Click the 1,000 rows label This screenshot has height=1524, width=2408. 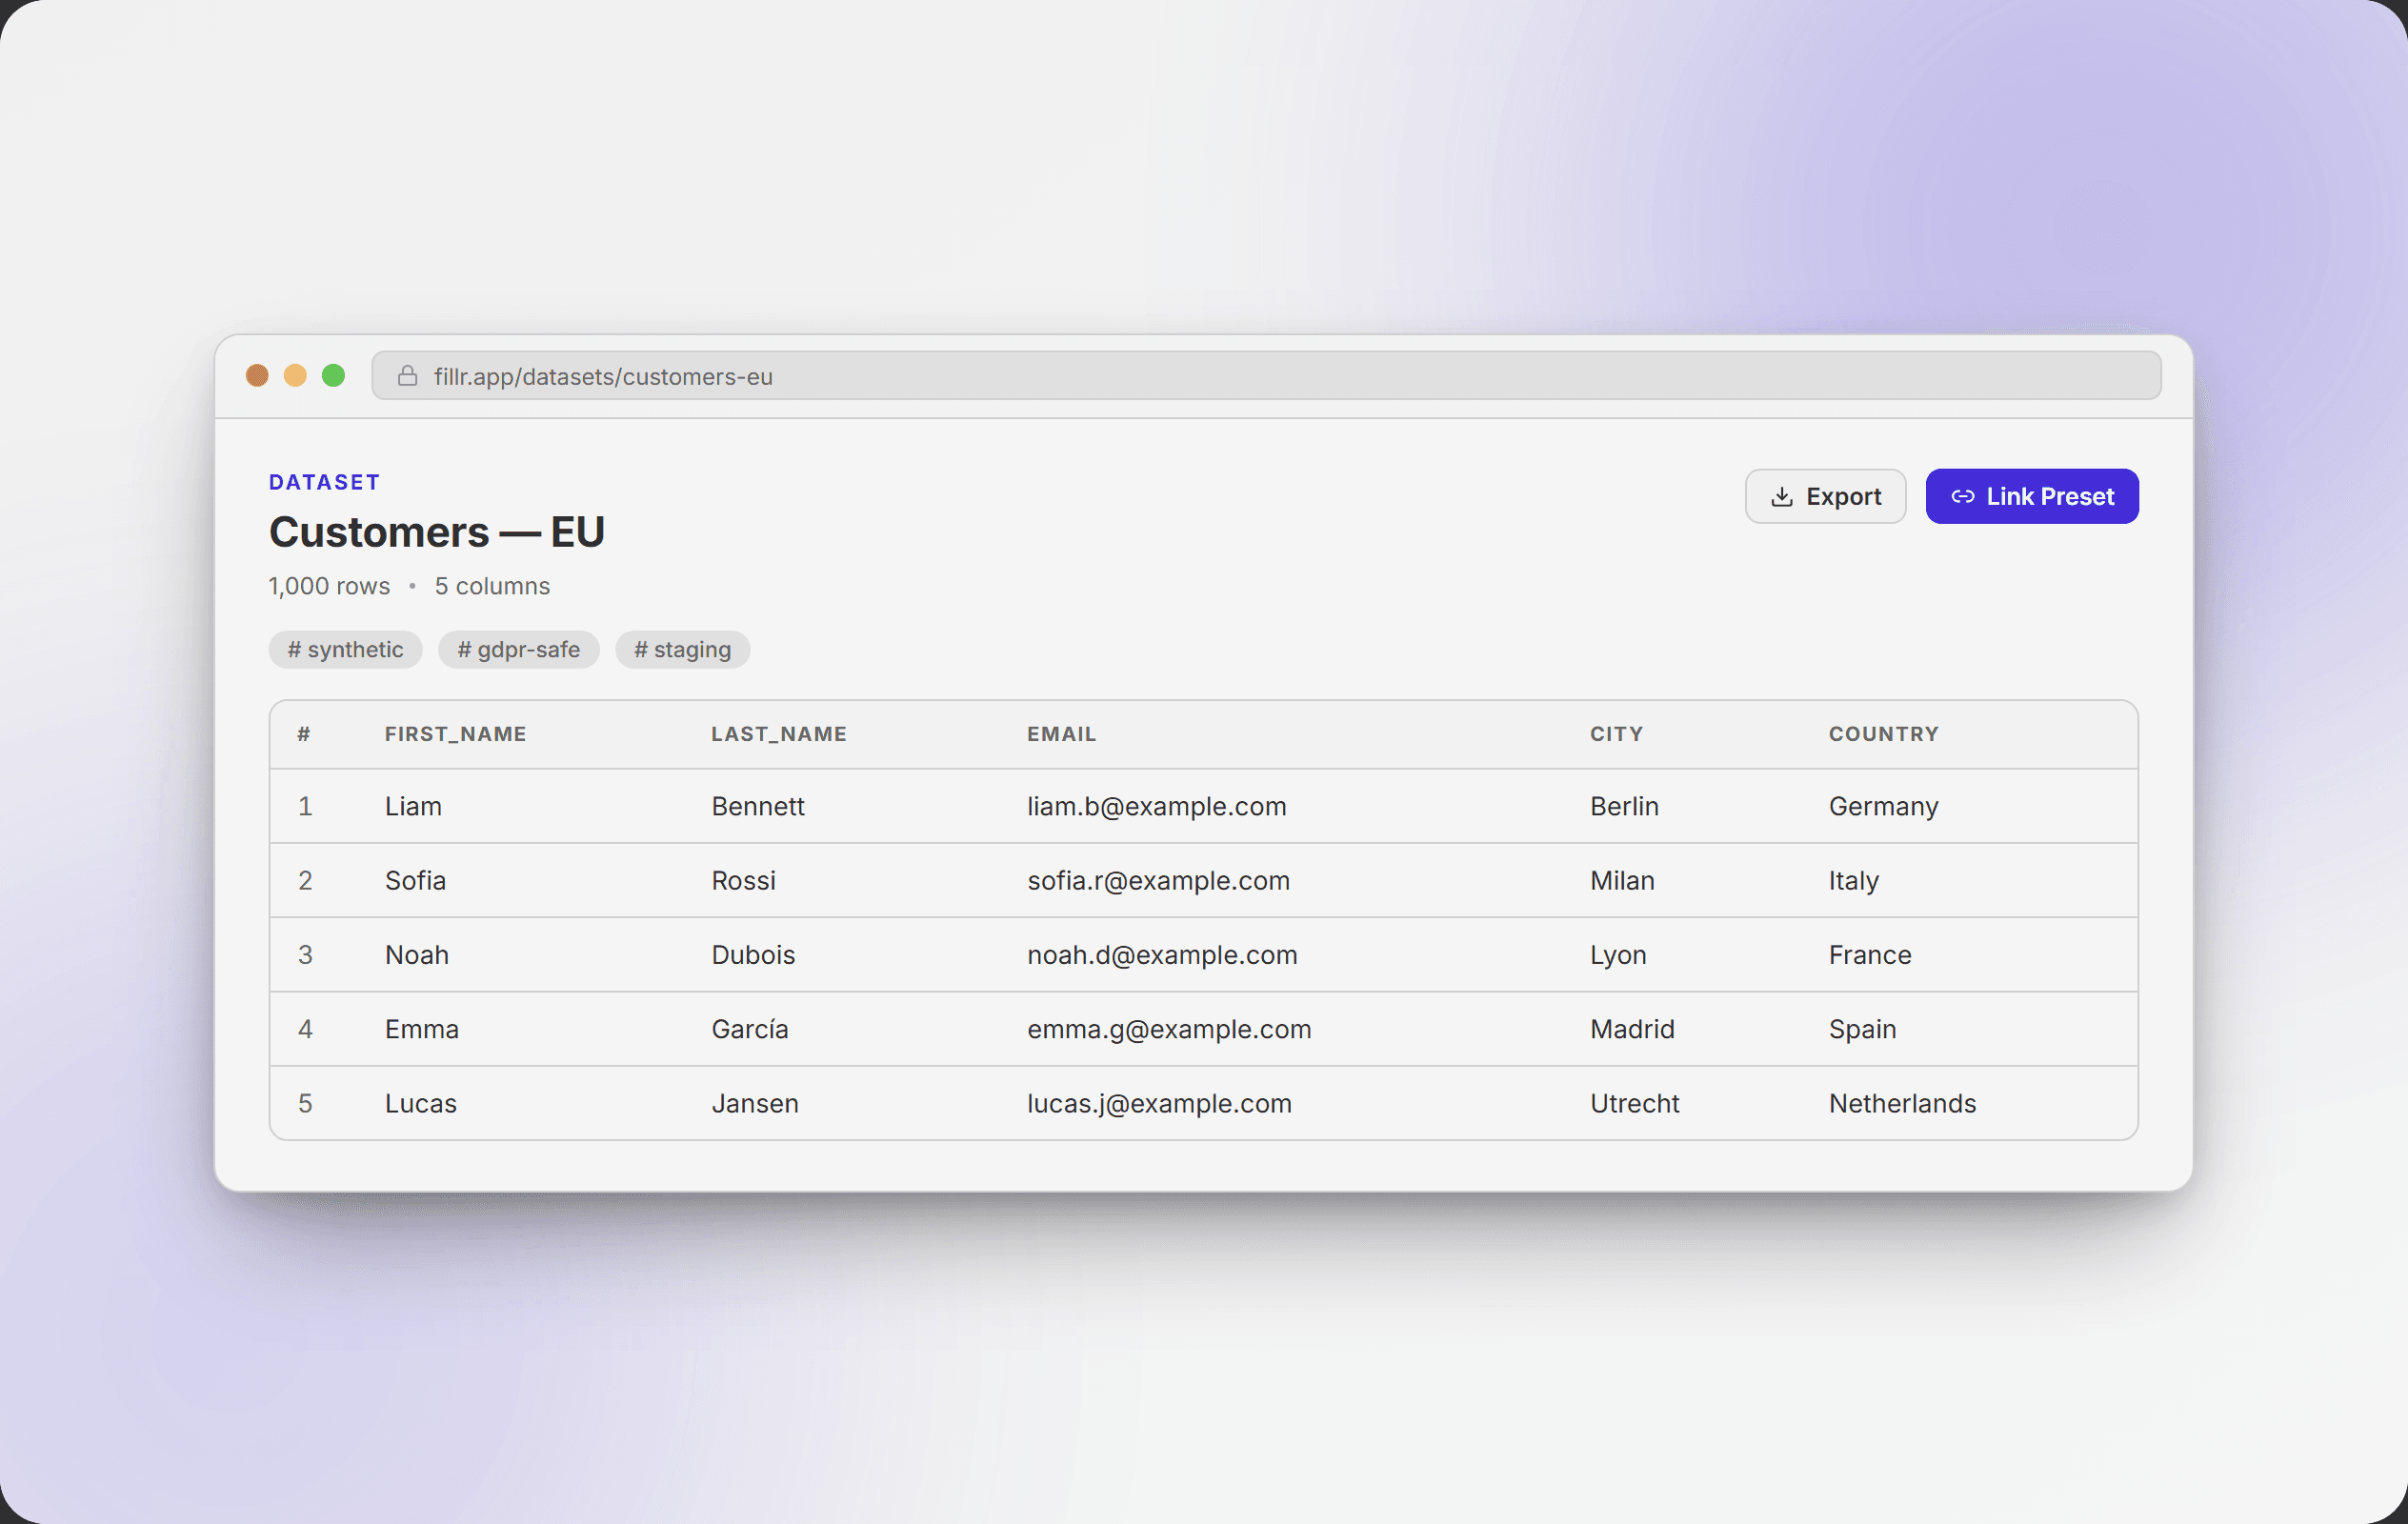pyautogui.click(x=329, y=586)
